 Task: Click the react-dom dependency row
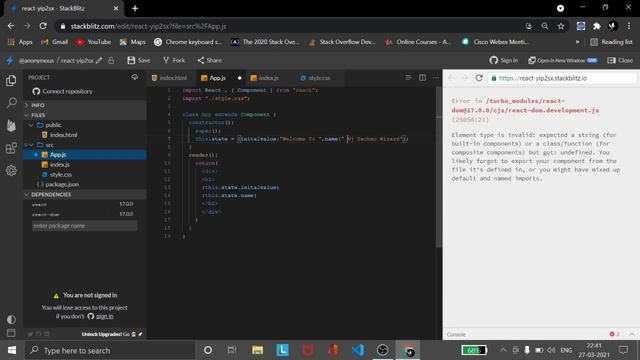pyautogui.click(x=83, y=214)
